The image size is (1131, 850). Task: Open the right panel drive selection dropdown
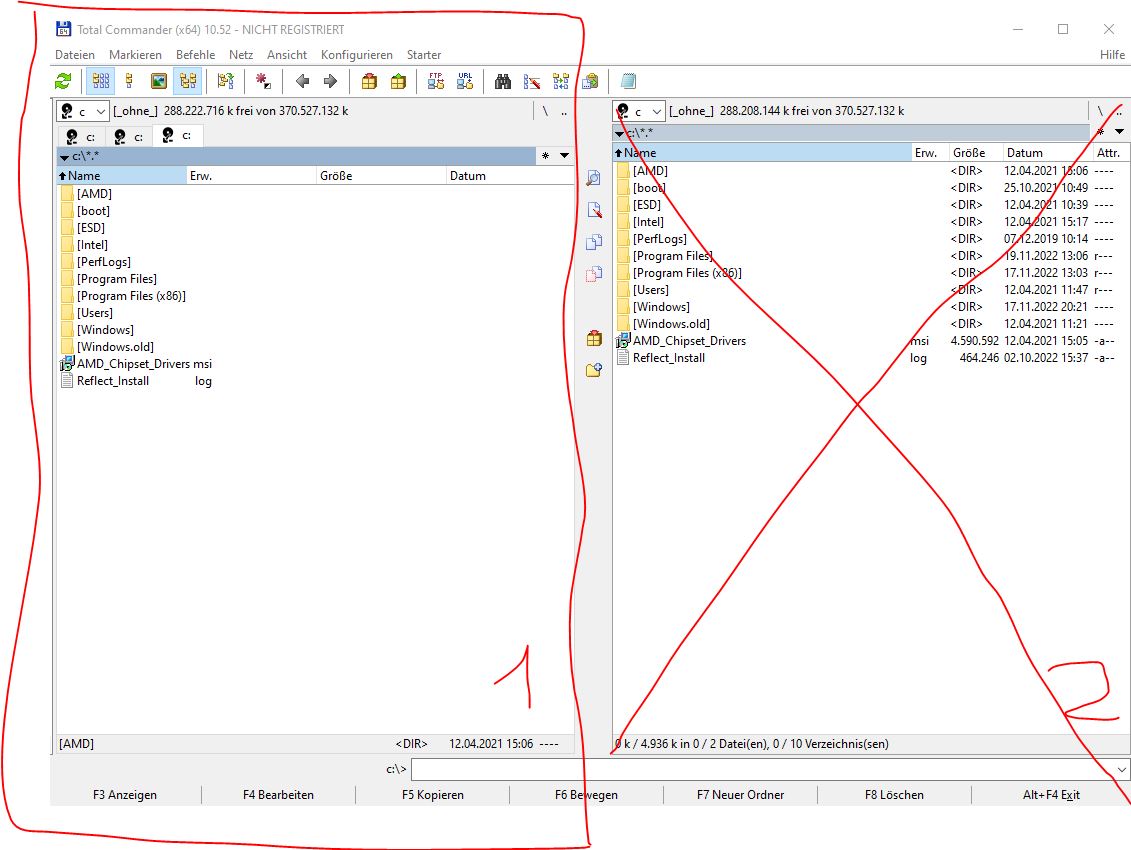pyautogui.click(x=639, y=111)
